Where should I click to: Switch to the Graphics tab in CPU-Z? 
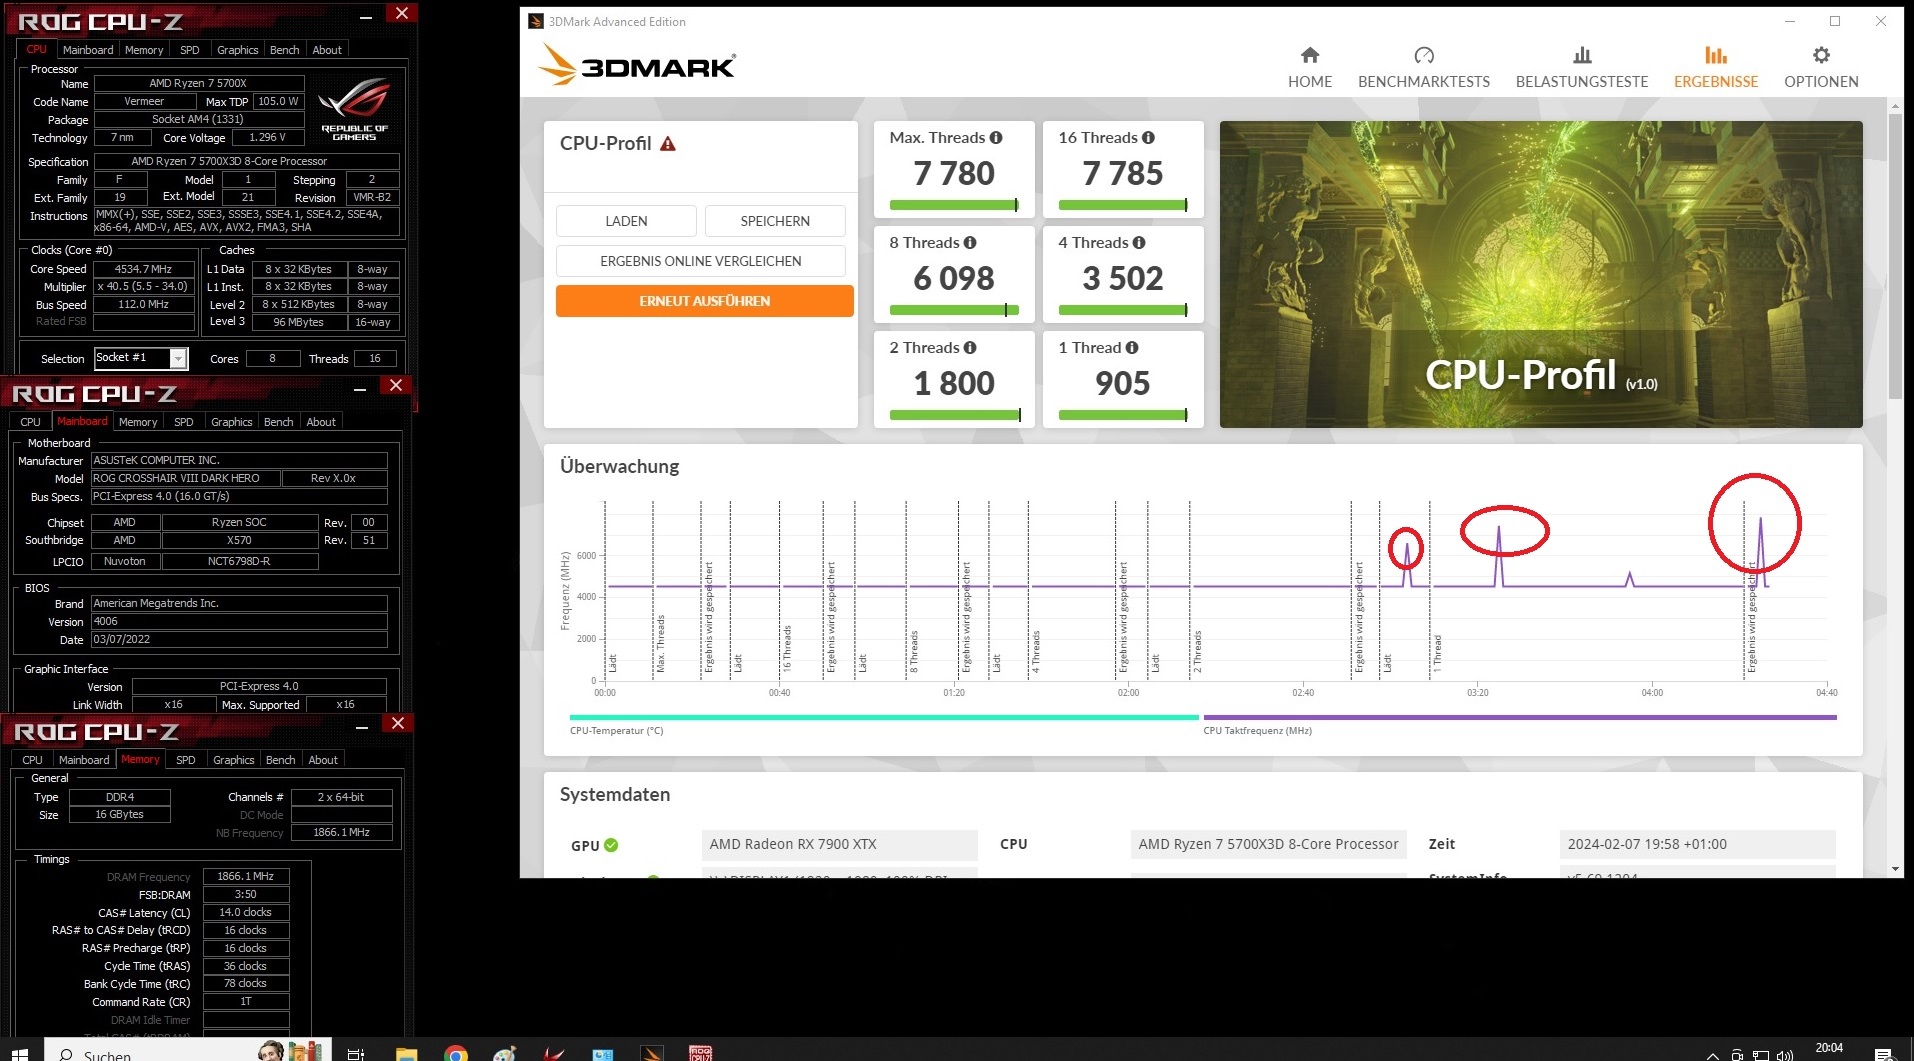click(237, 49)
